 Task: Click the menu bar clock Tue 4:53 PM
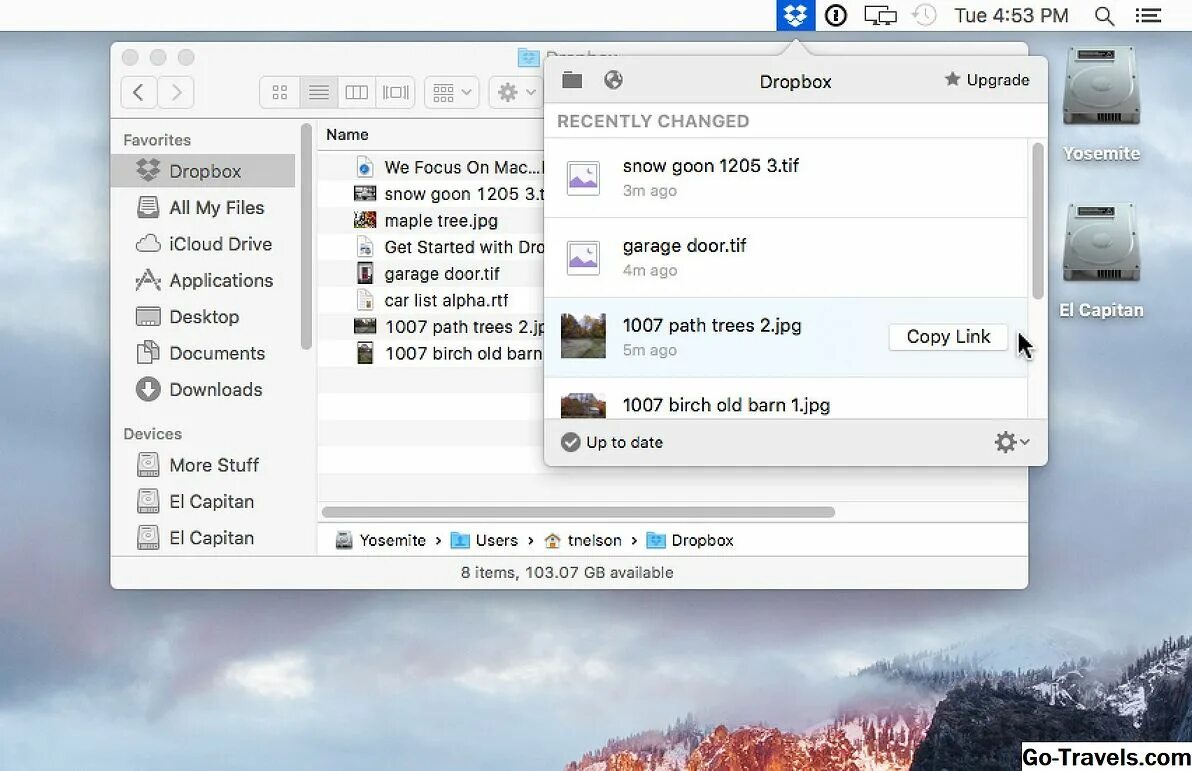coord(1011,15)
